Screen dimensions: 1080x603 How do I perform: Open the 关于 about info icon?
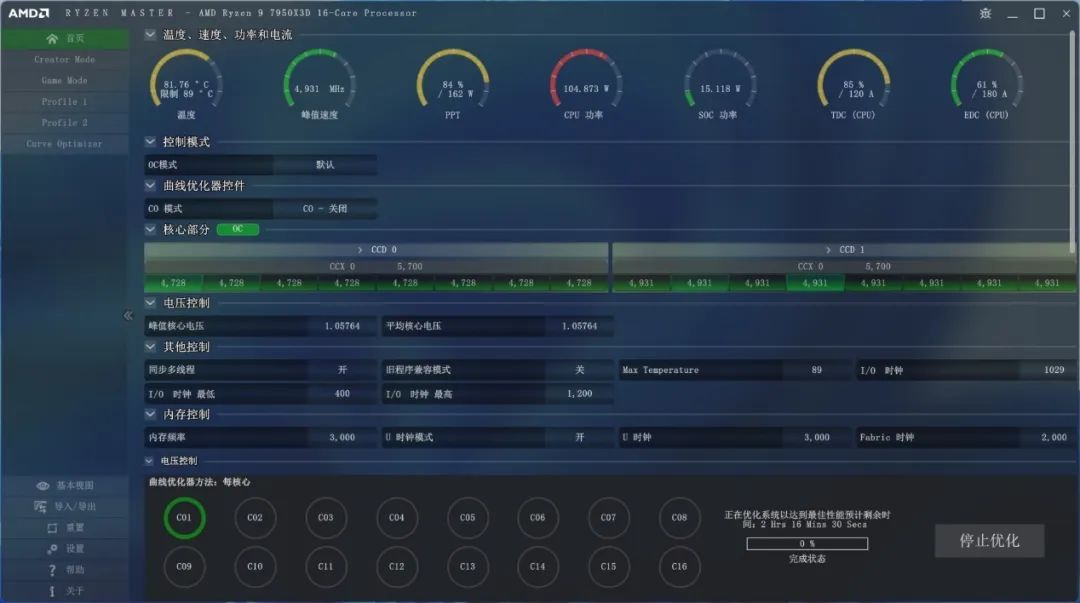[52, 591]
